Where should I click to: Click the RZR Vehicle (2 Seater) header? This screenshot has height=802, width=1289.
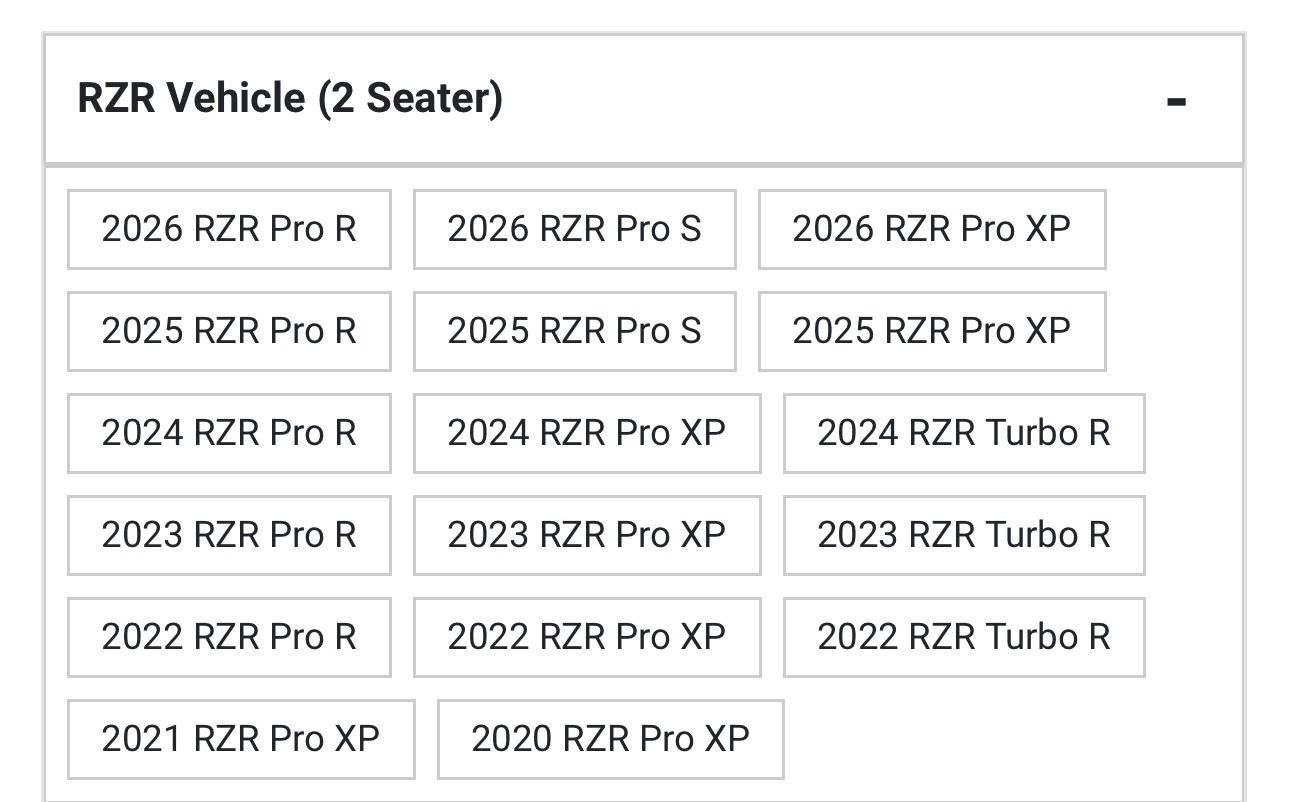pos(290,99)
